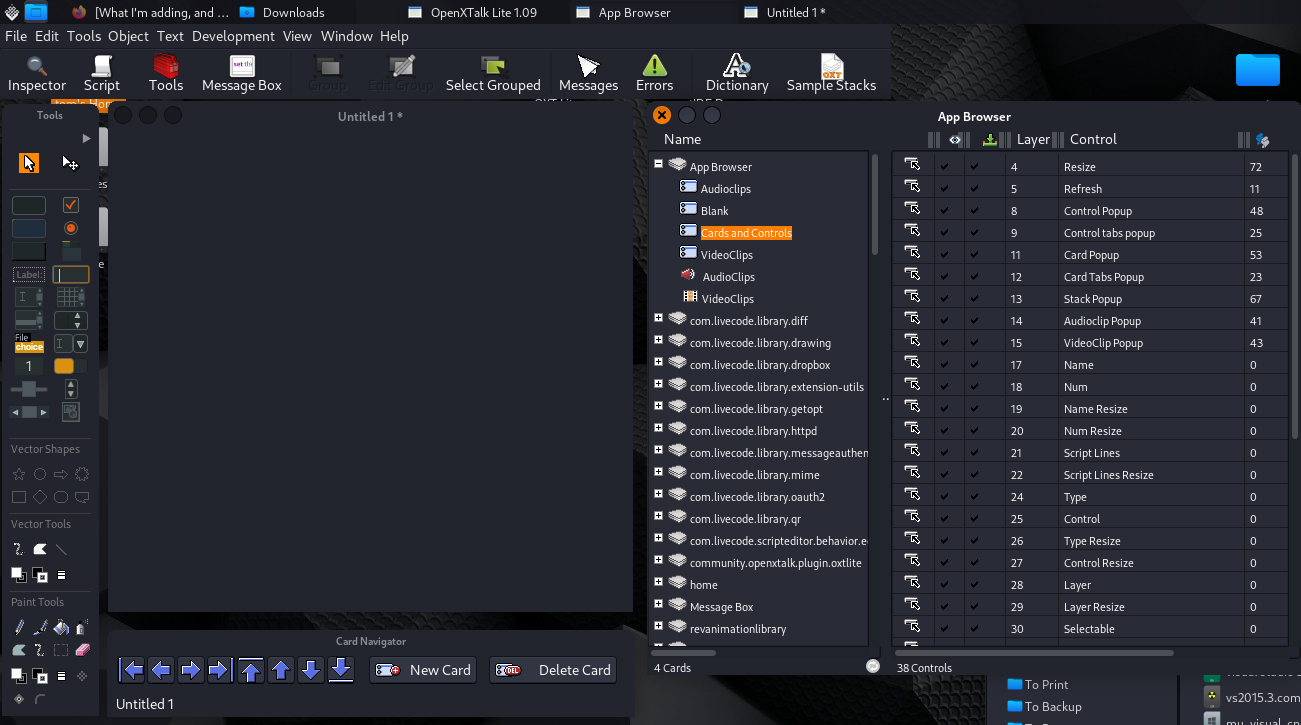Screen dimensions: 1301x725
Task: Click the slider control in Tools palette
Action: pyautogui.click(x=28, y=389)
